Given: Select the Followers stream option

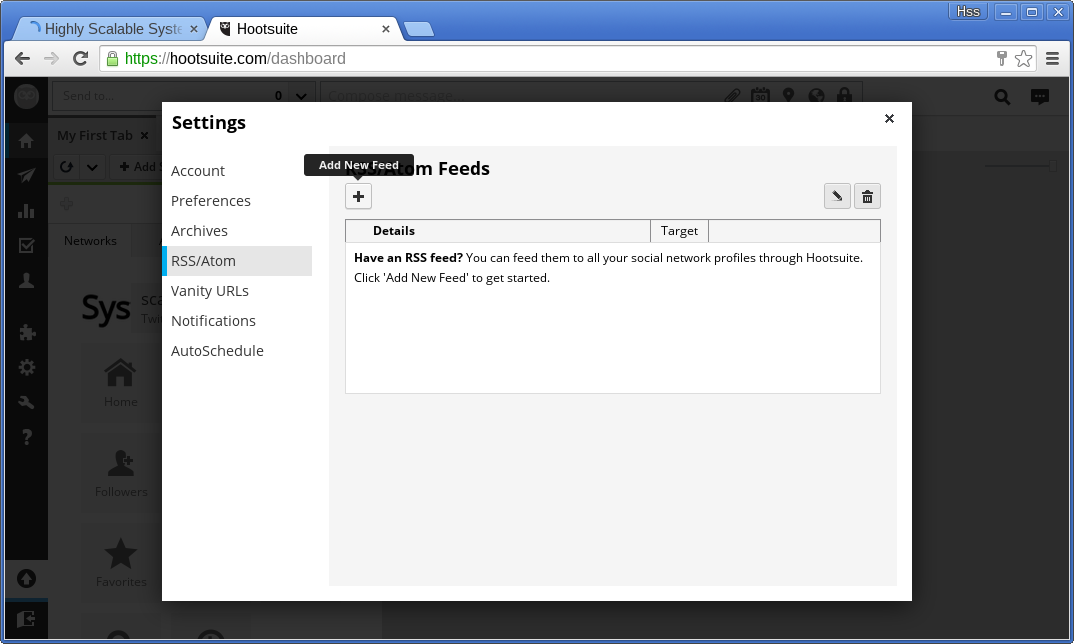Looking at the screenshot, I should click(x=121, y=474).
